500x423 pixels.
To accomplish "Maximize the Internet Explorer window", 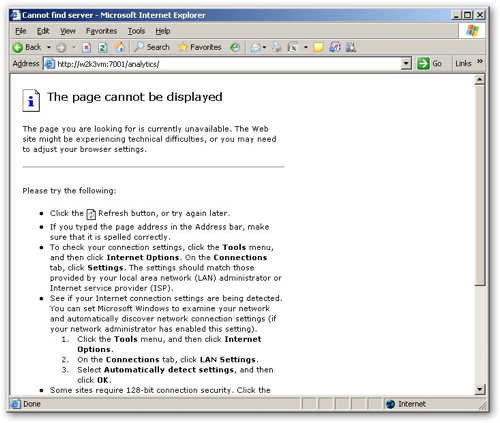I will [x=468, y=15].
